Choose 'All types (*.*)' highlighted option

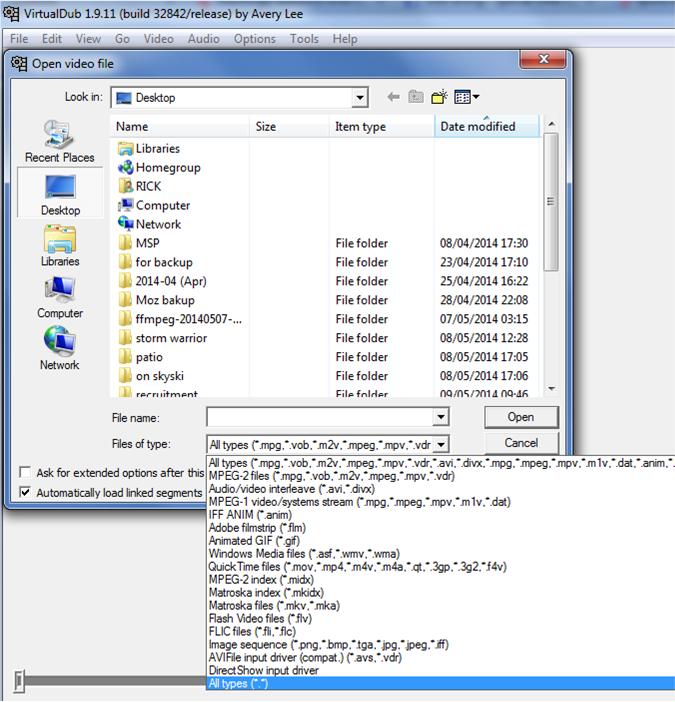(x=441, y=684)
